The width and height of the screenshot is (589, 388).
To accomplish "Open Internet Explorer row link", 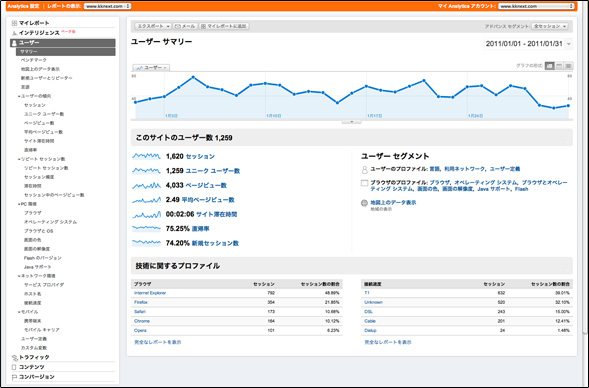I will 150,293.
